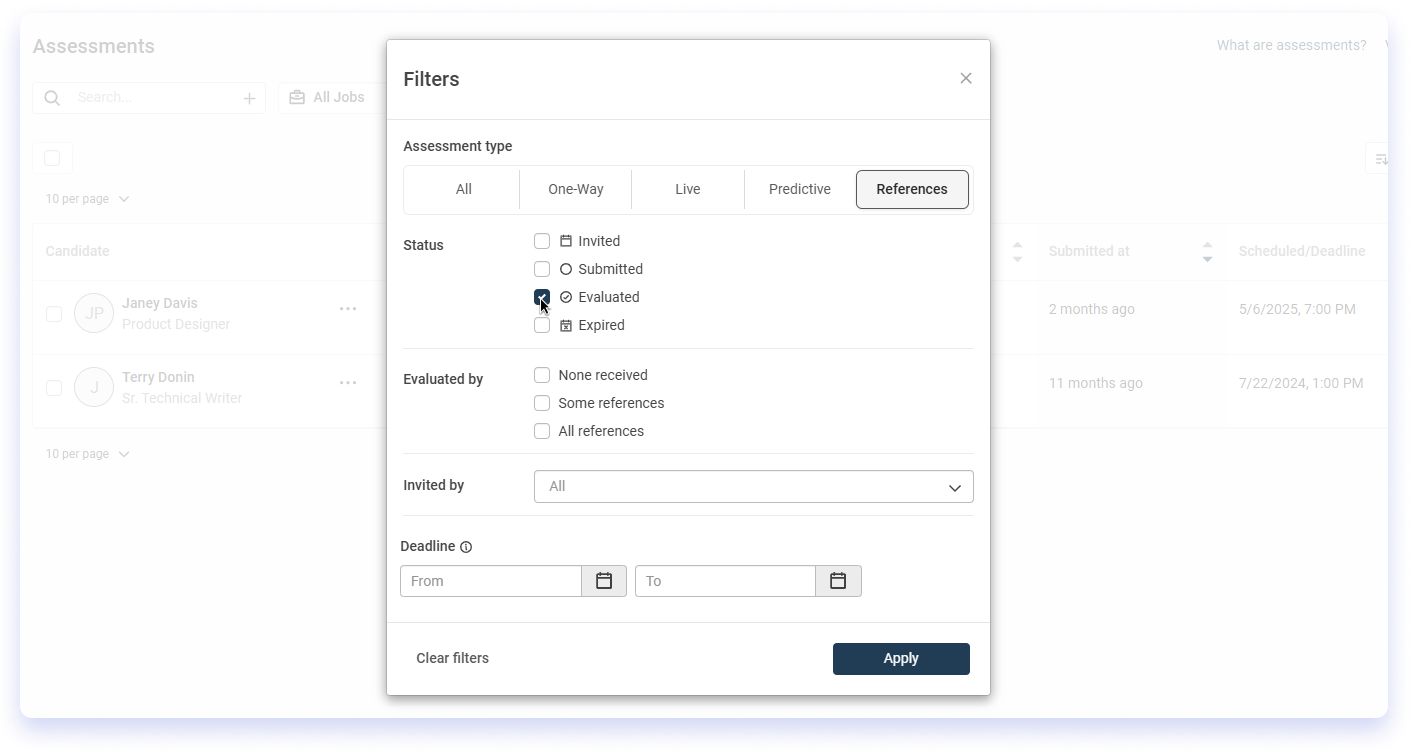
Task: Open the All Jobs dropdown
Action: pyautogui.click(x=328, y=98)
